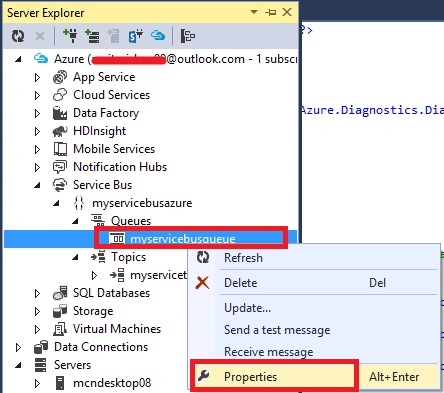Collapse the myservicebusazure namespace node
Viewport: 444px width, 393px height.
point(56,203)
